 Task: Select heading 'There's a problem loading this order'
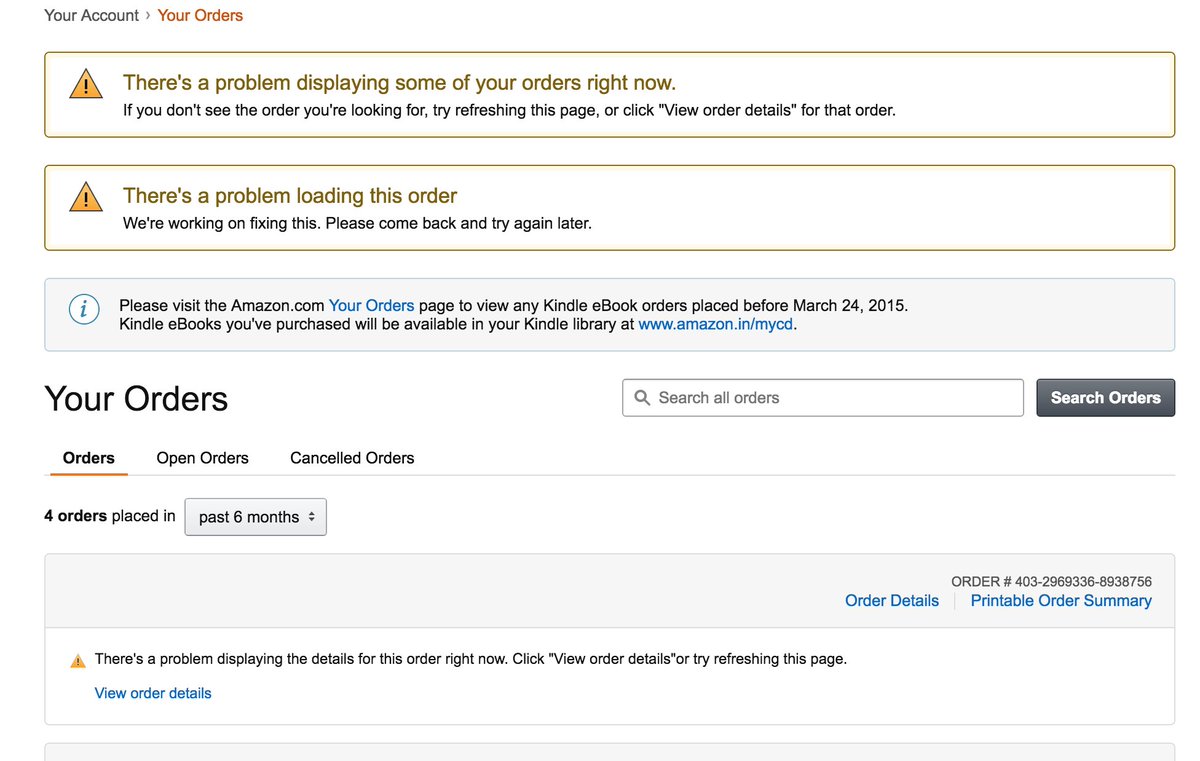(290, 196)
